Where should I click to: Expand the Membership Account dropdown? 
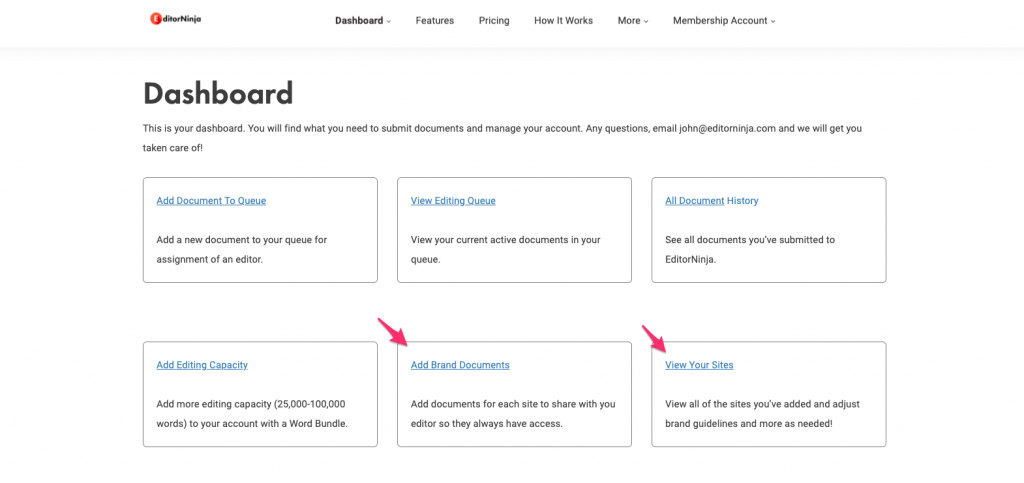[724, 21]
